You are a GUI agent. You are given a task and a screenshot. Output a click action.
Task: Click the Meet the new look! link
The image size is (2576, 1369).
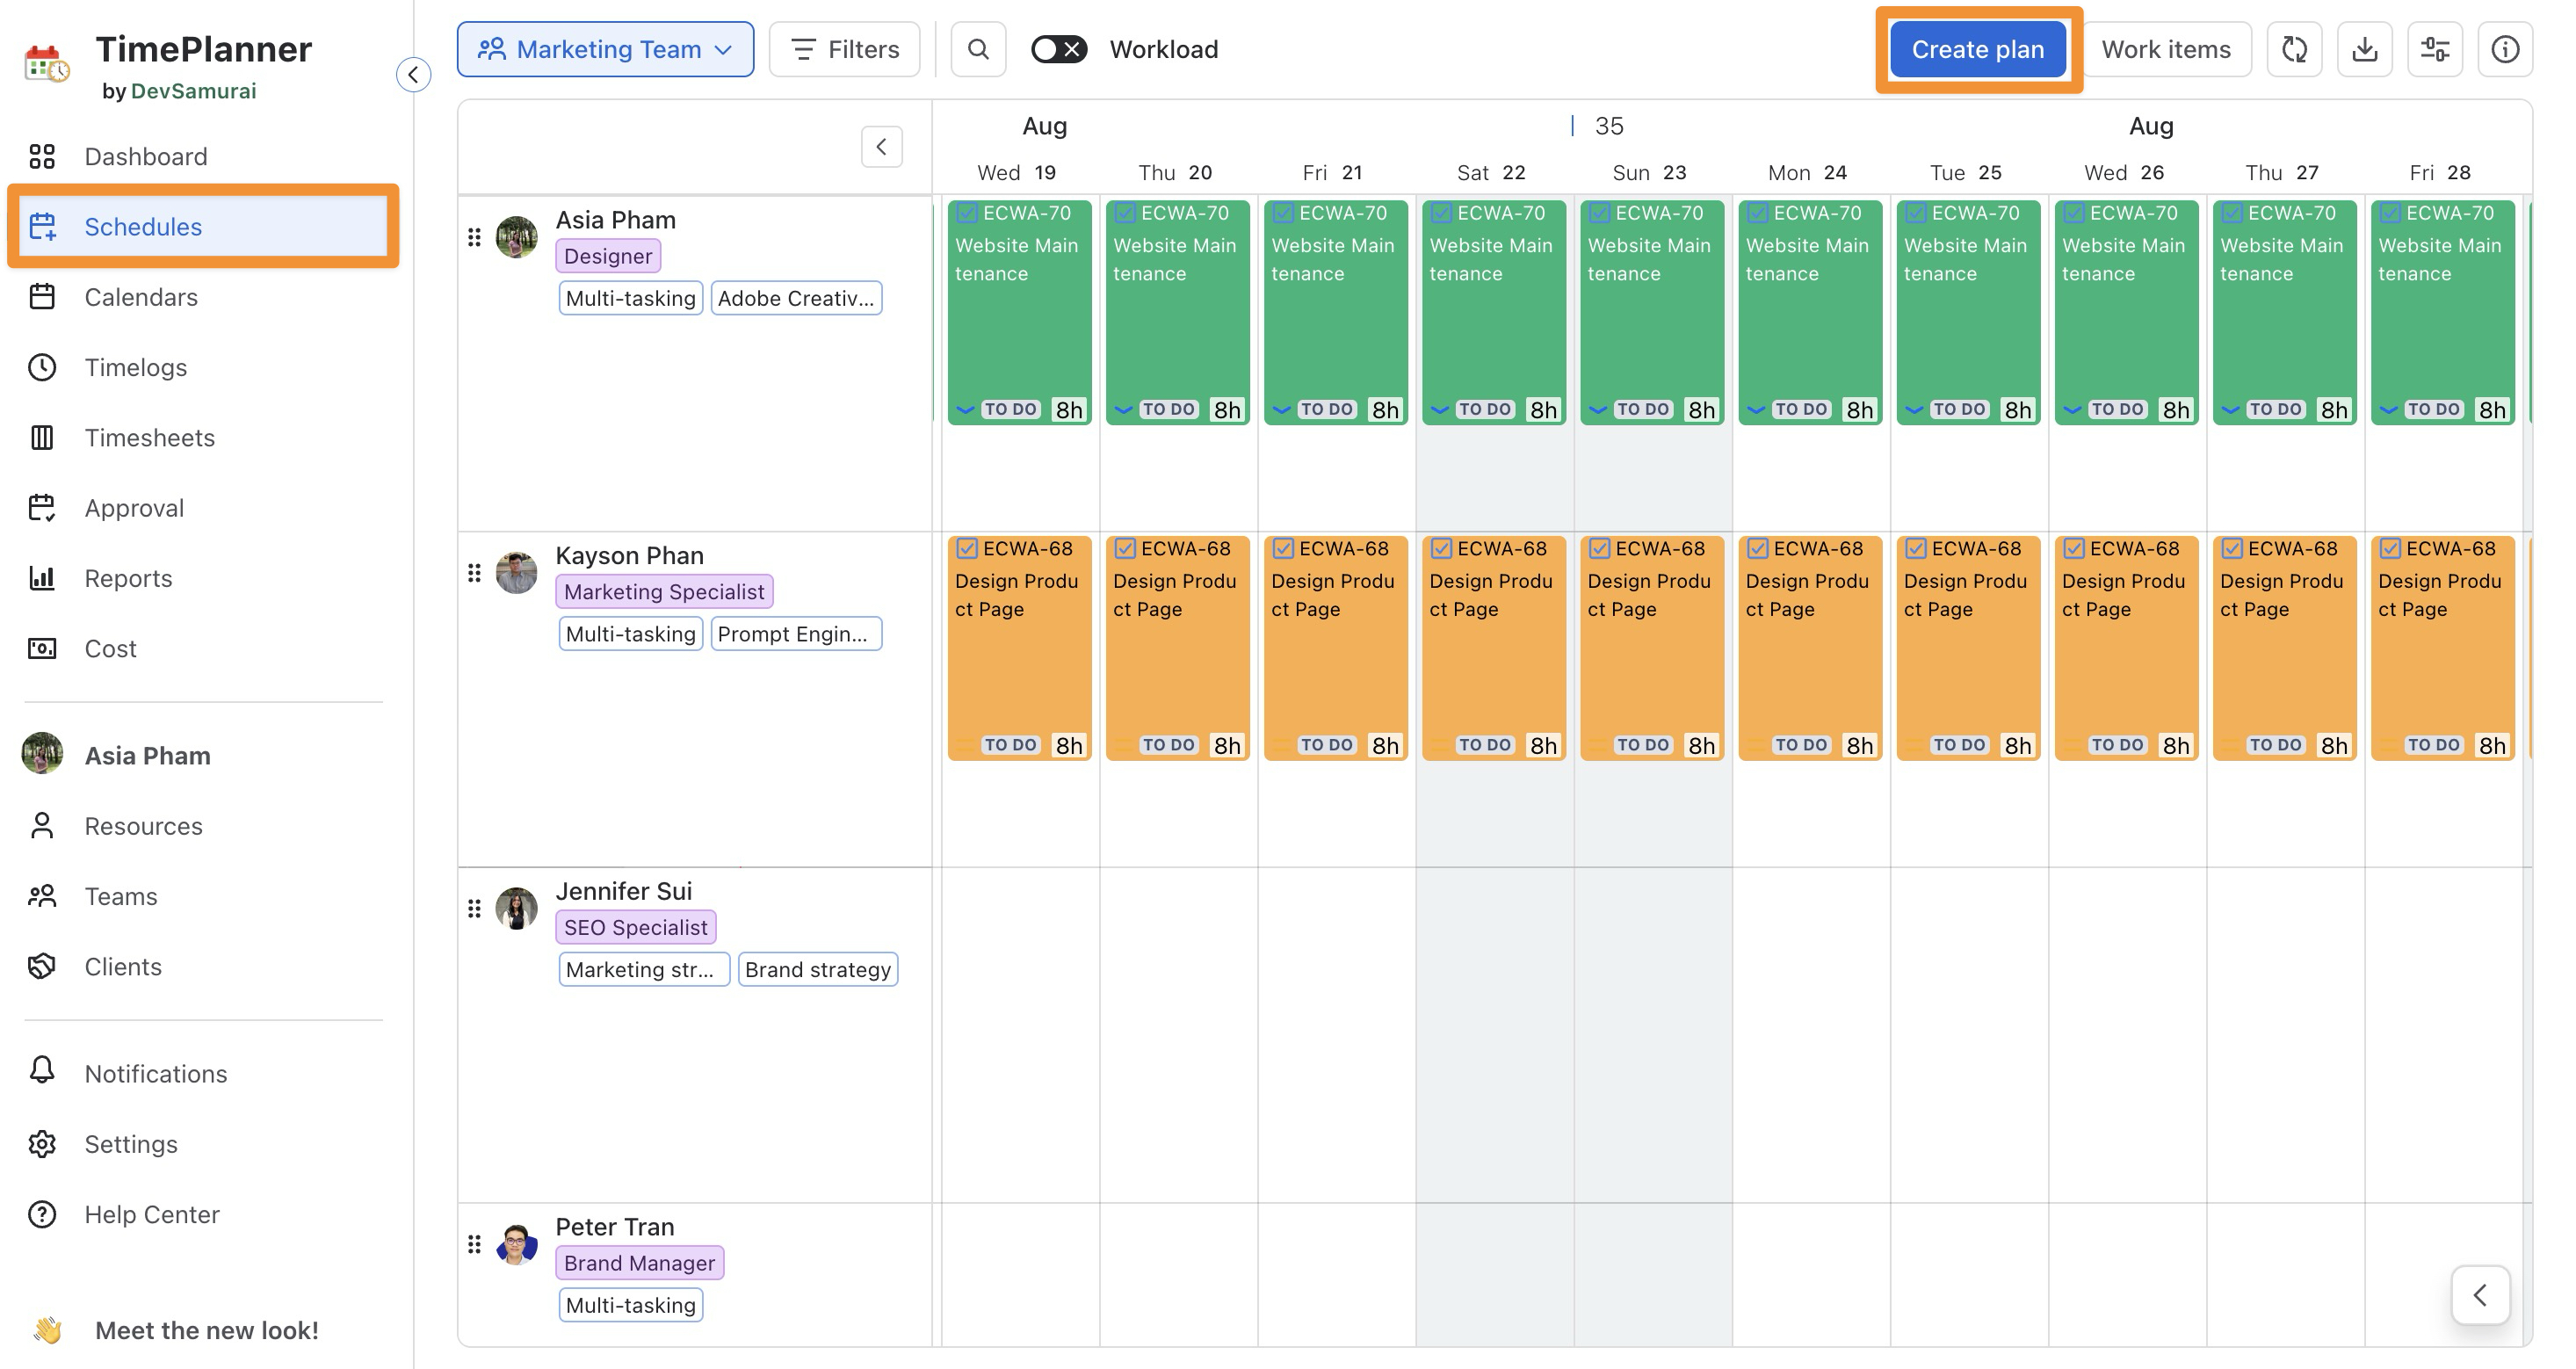[x=207, y=1330]
